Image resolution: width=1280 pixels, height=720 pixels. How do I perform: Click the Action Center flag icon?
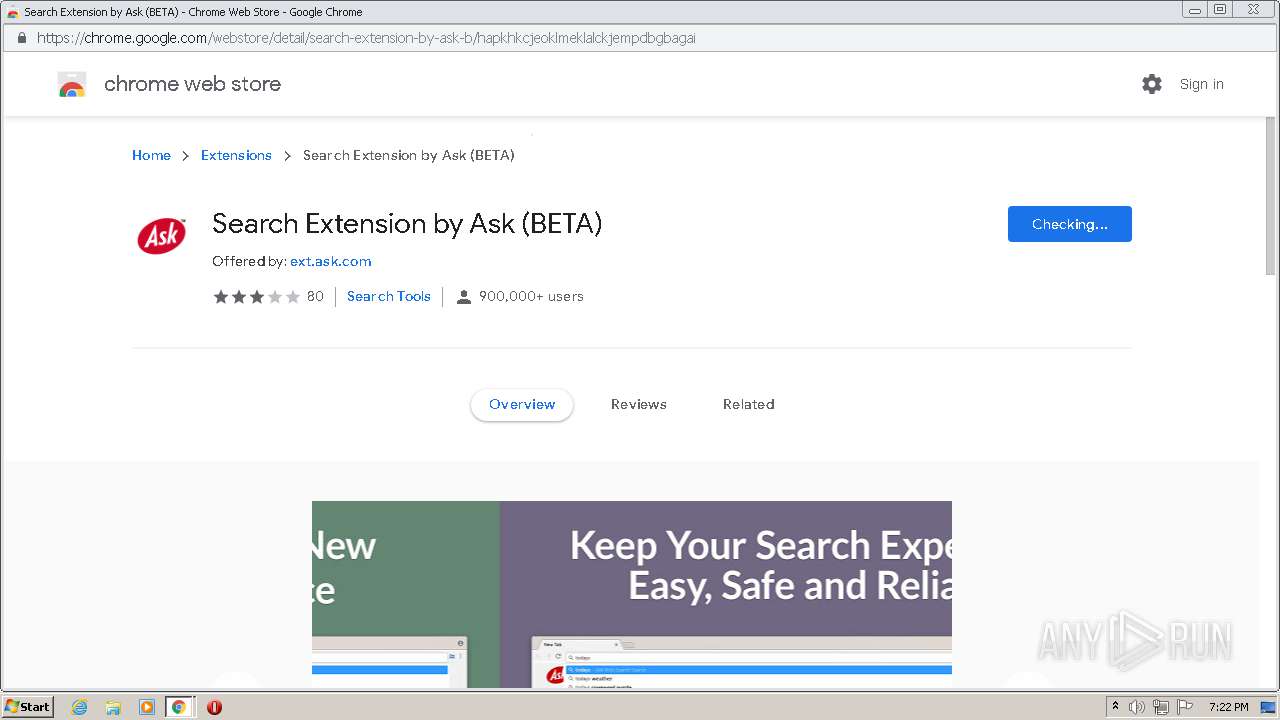point(1185,707)
